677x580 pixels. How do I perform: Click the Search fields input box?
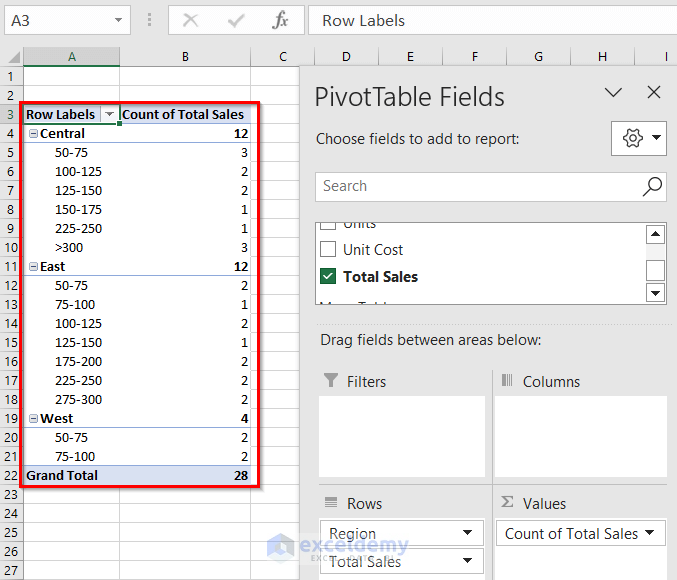[x=480, y=186]
